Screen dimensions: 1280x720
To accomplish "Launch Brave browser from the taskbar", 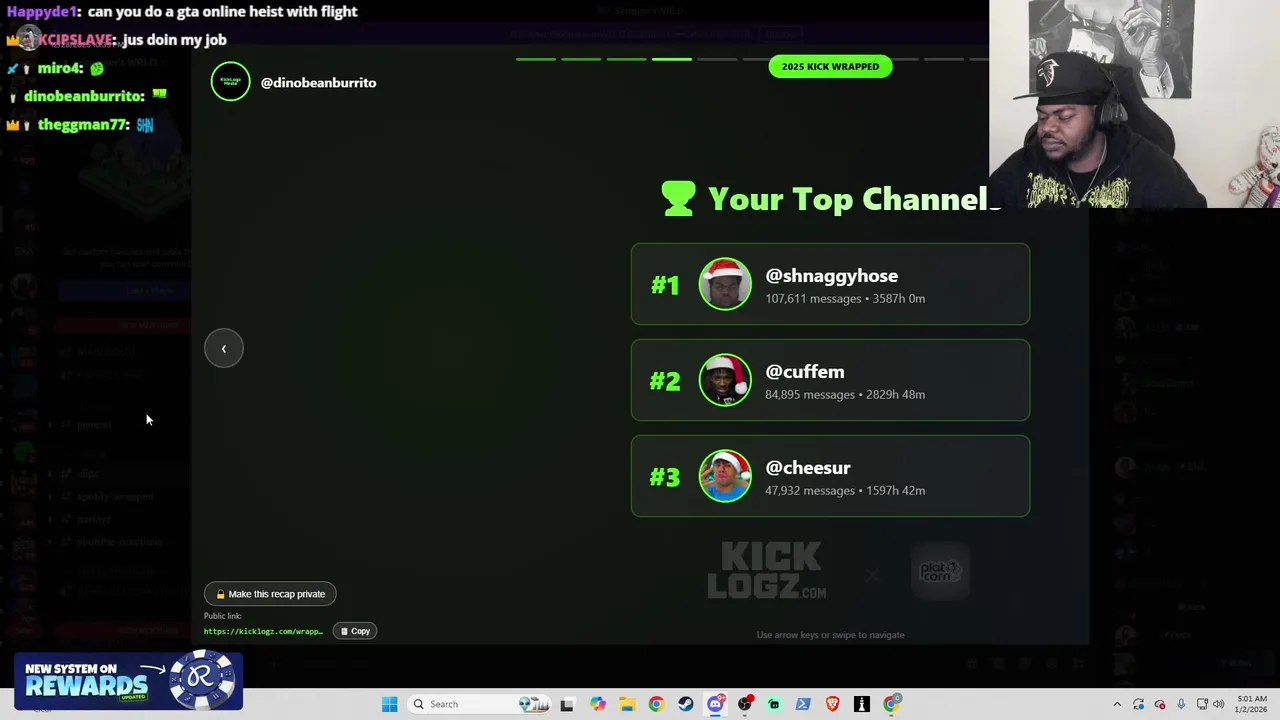I will tap(832, 704).
